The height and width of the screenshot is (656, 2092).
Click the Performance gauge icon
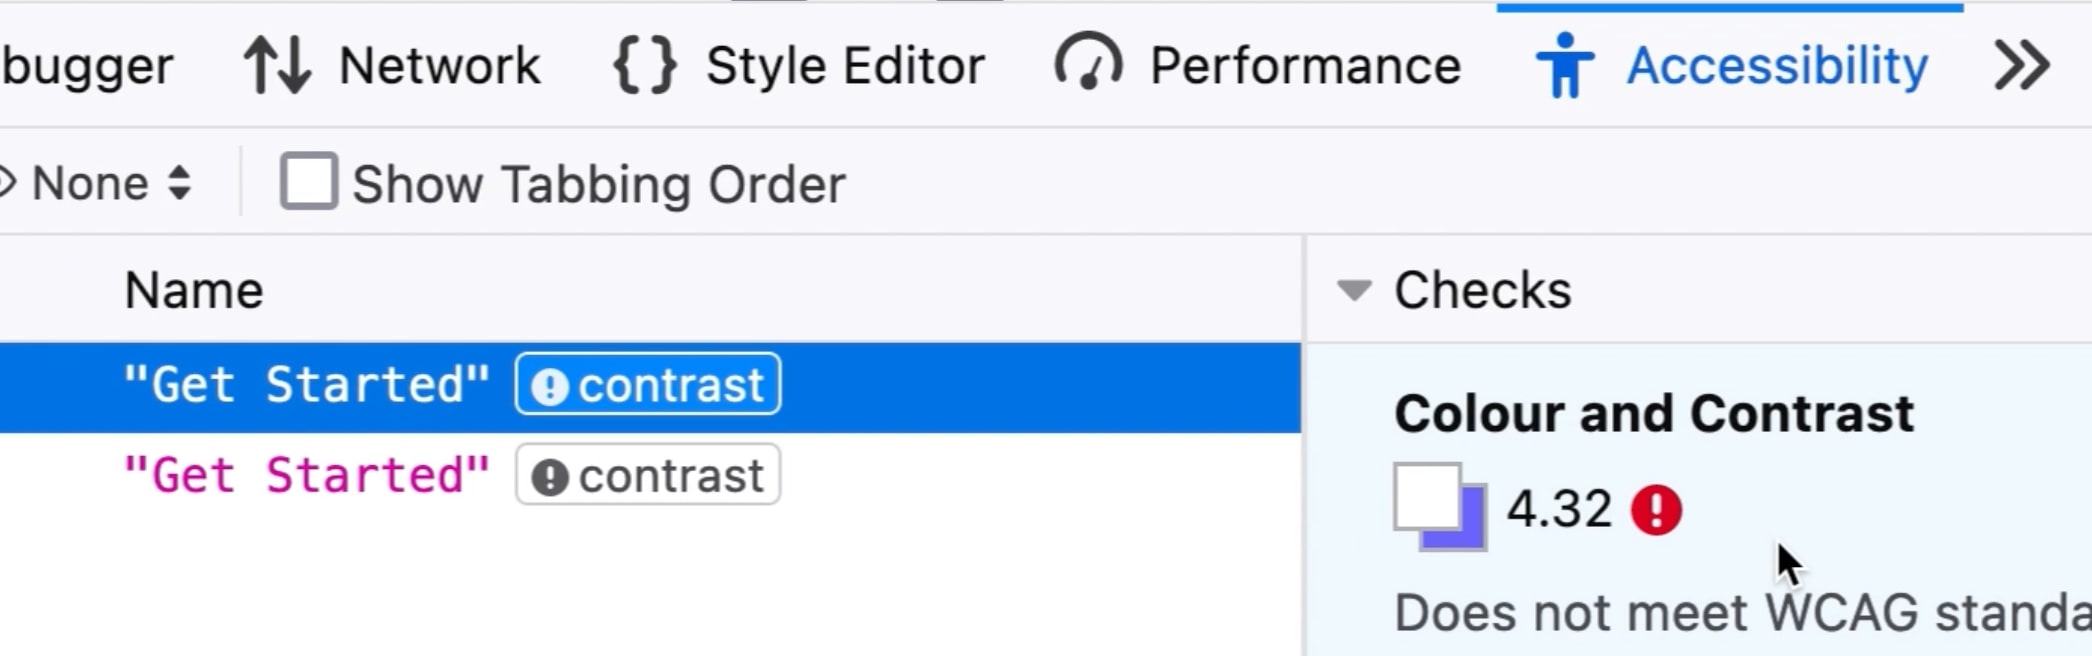click(x=1088, y=65)
